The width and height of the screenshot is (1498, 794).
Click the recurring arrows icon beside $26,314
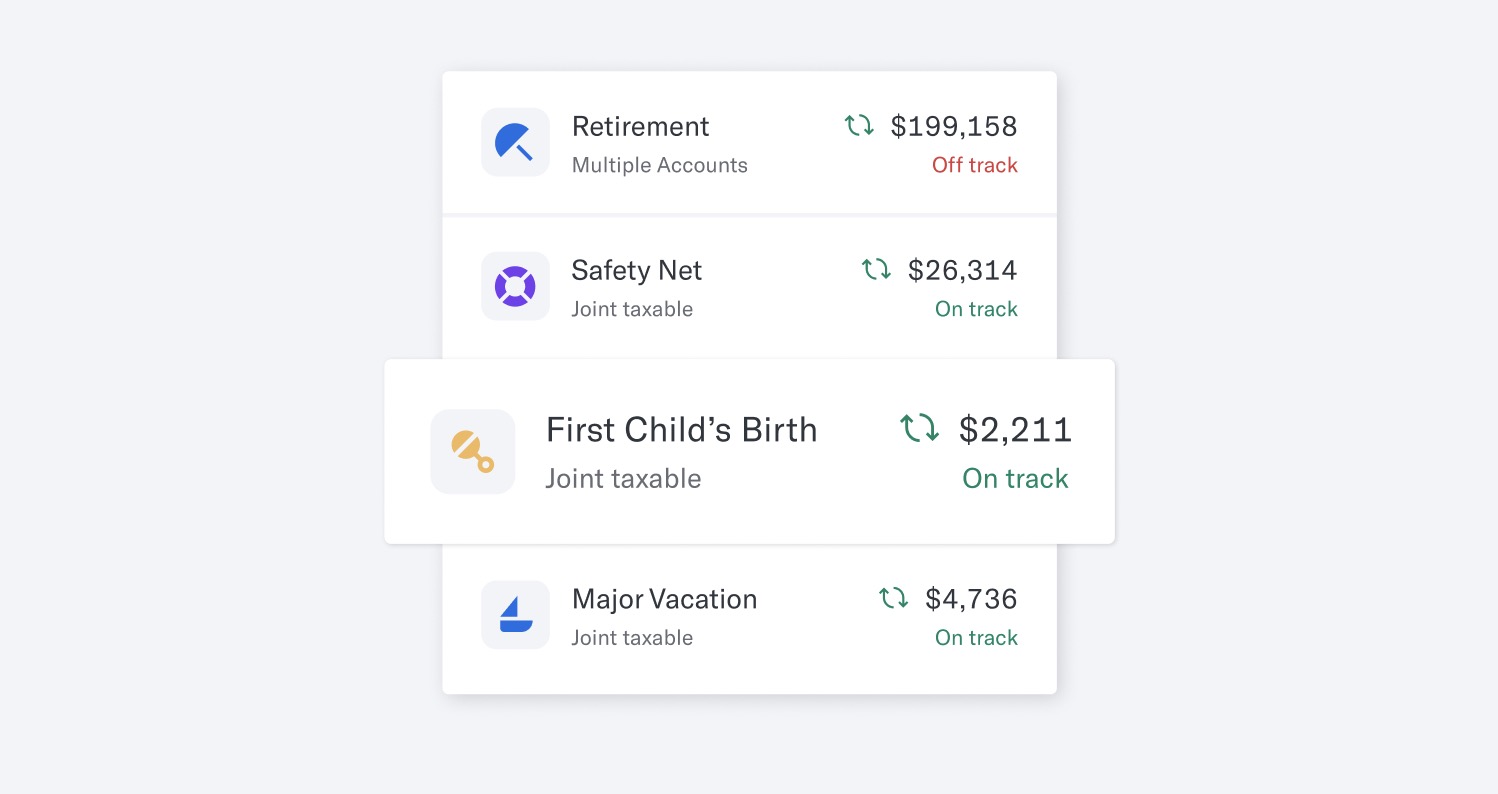point(876,270)
